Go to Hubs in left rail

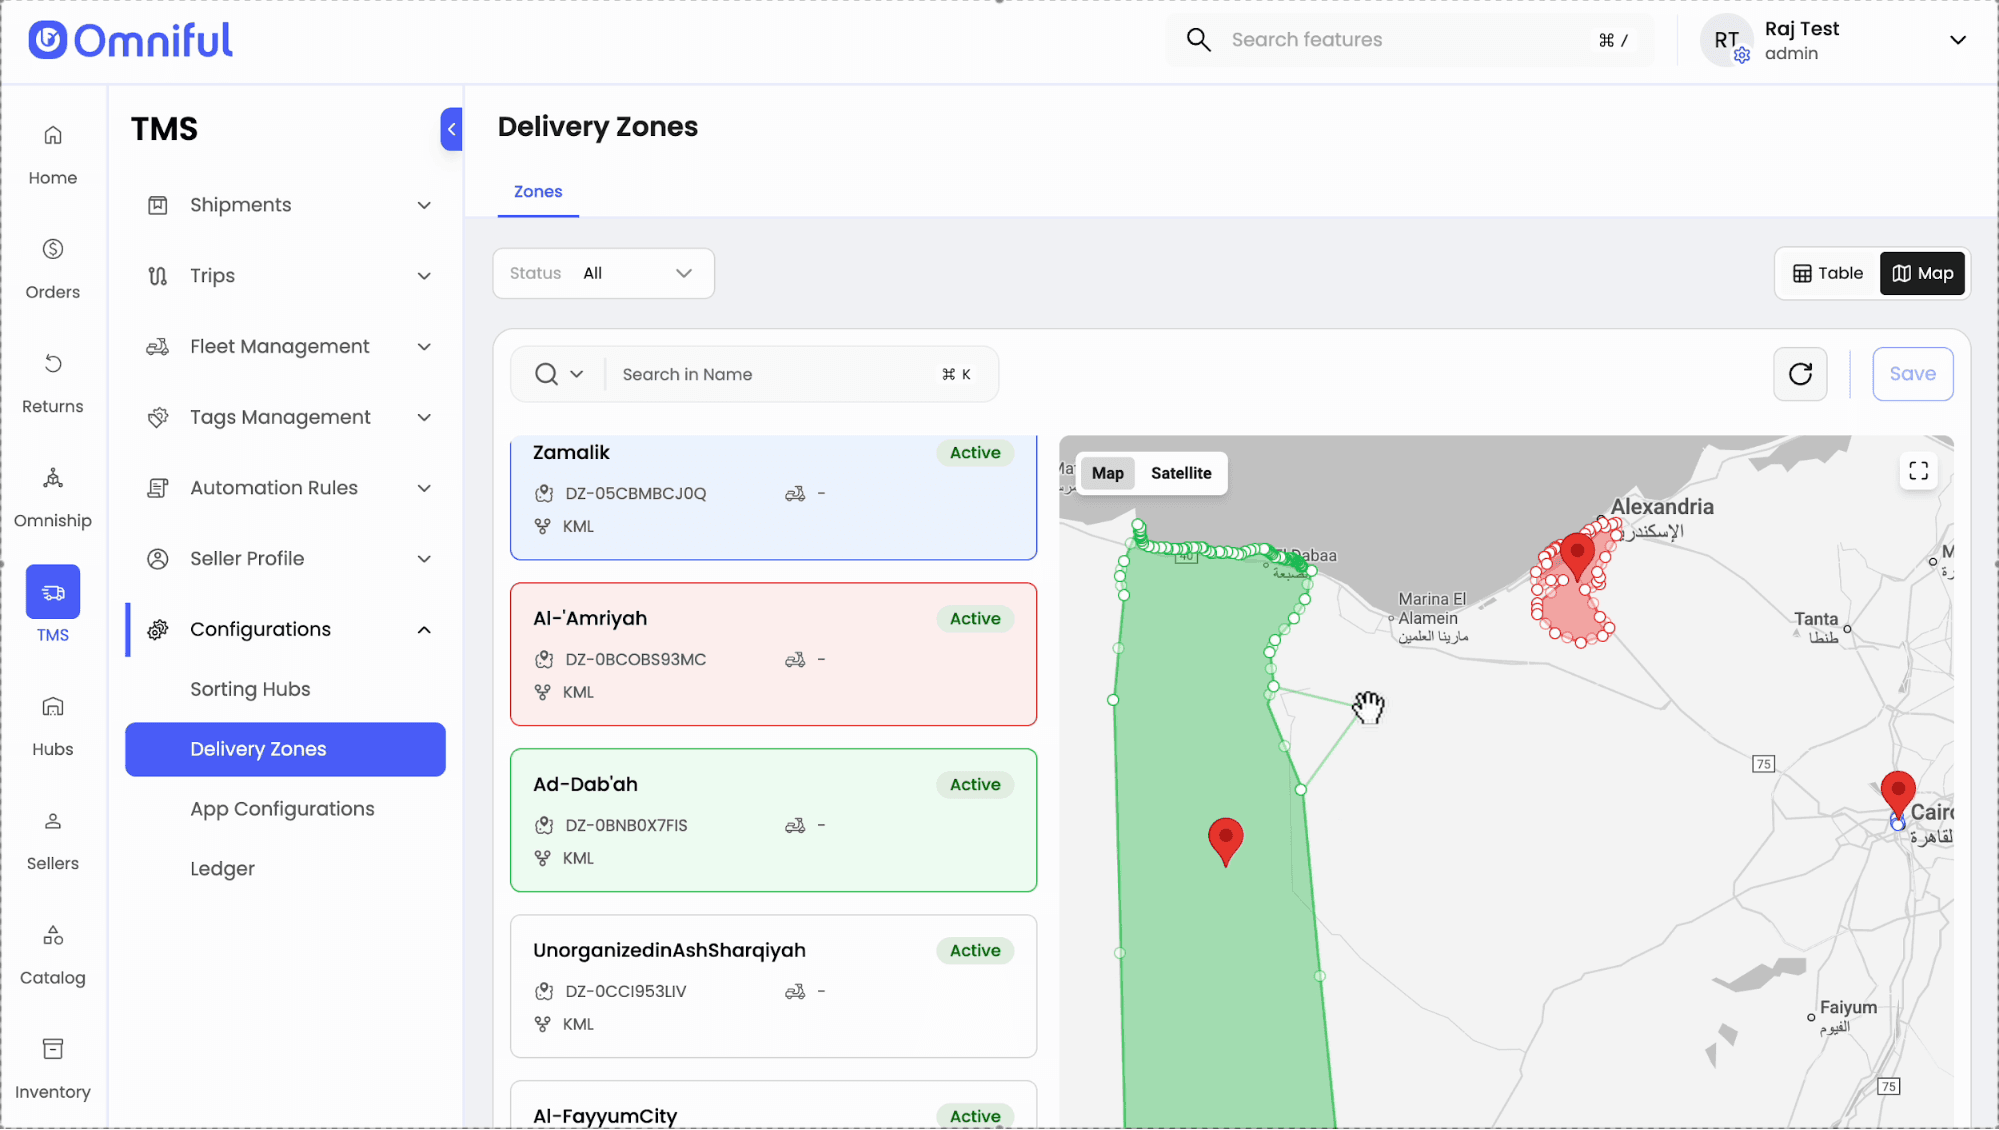pos(53,726)
